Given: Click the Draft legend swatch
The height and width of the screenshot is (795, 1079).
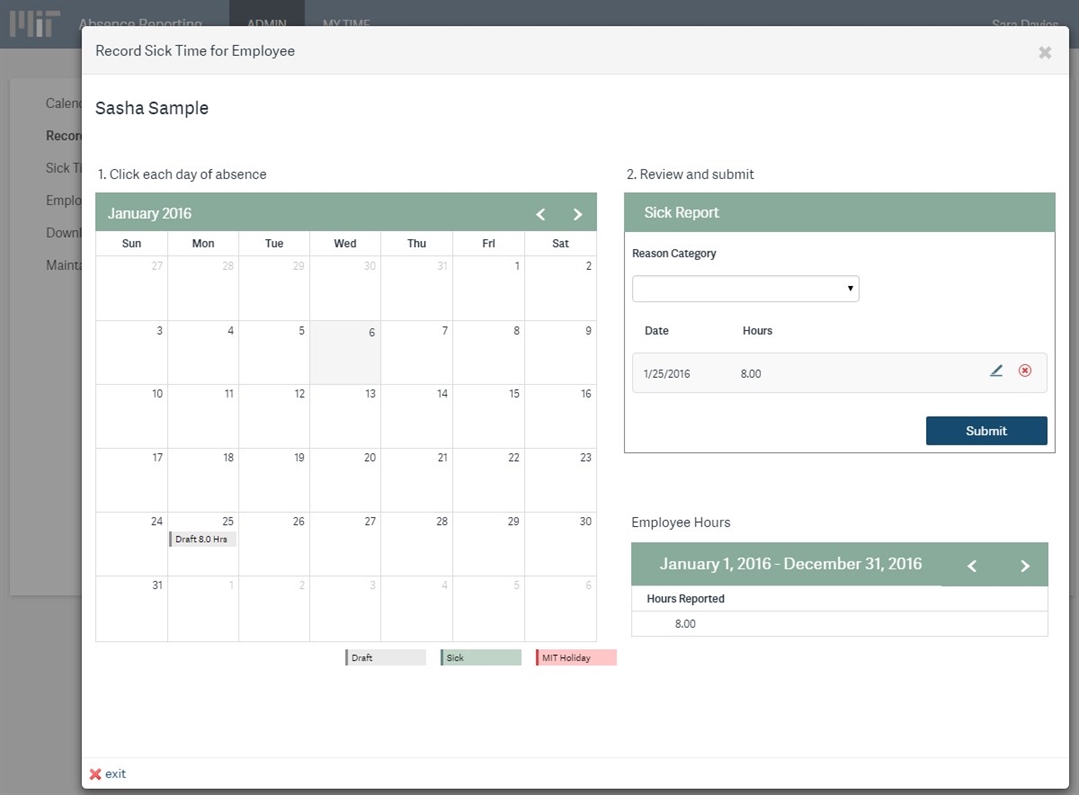Looking at the screenshot, I should [x=386, y=658].
